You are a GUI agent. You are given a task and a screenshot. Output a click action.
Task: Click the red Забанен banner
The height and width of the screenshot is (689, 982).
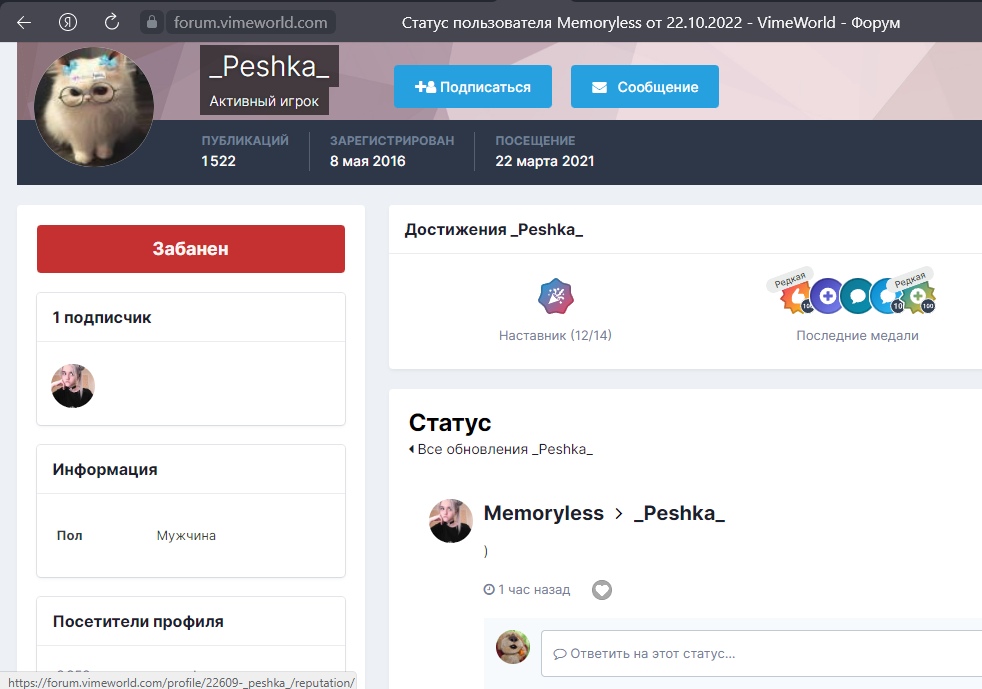(x=190, y=249)
